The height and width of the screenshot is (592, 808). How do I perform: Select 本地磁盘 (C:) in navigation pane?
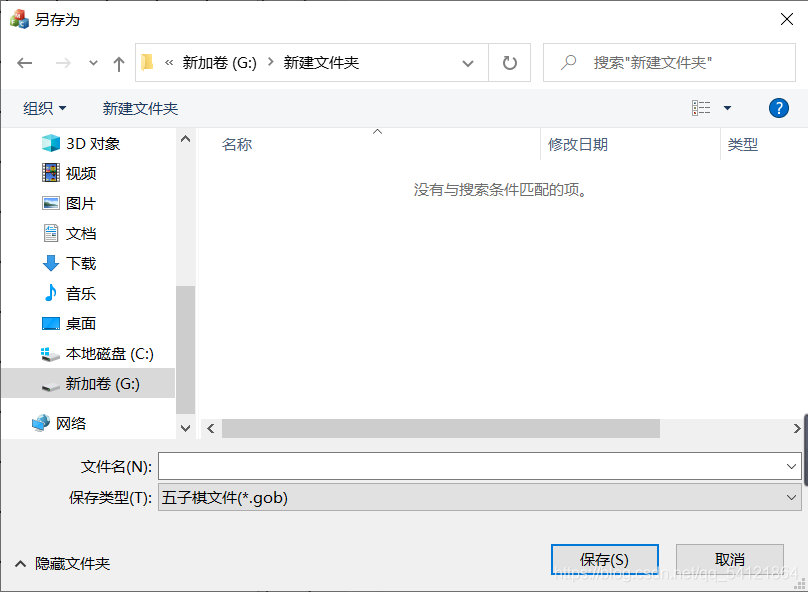(x=97, y=353)
